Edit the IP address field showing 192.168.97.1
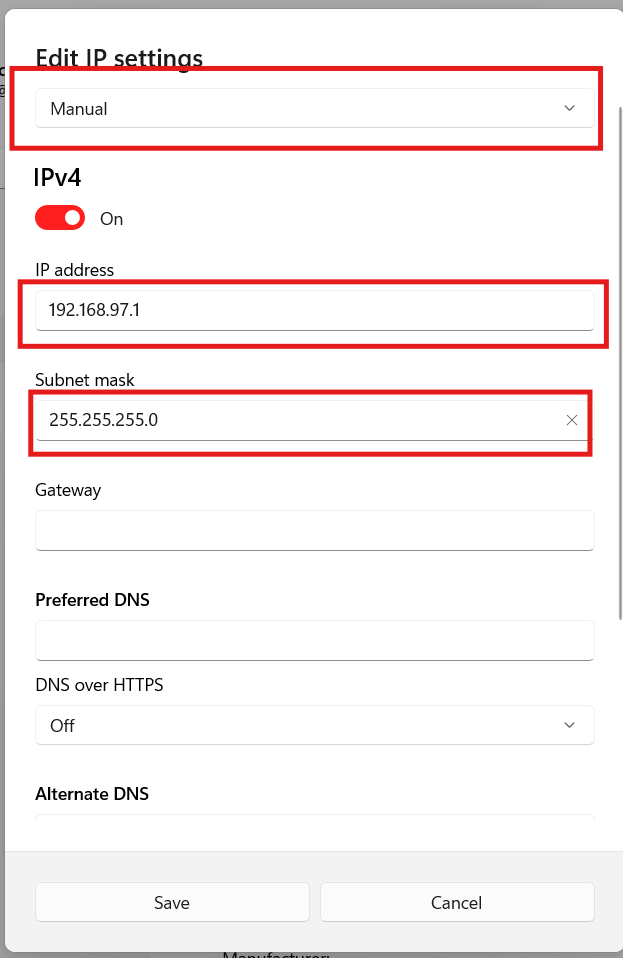 pos(315,310)
